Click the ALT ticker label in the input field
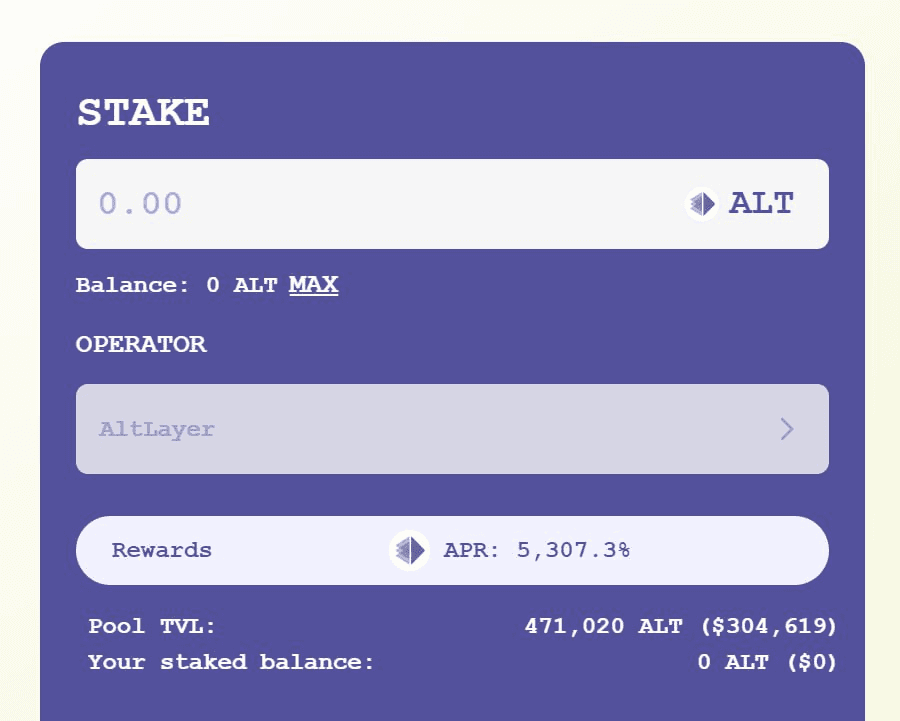Viewport: 900px width, 721px height. [762, 204]
